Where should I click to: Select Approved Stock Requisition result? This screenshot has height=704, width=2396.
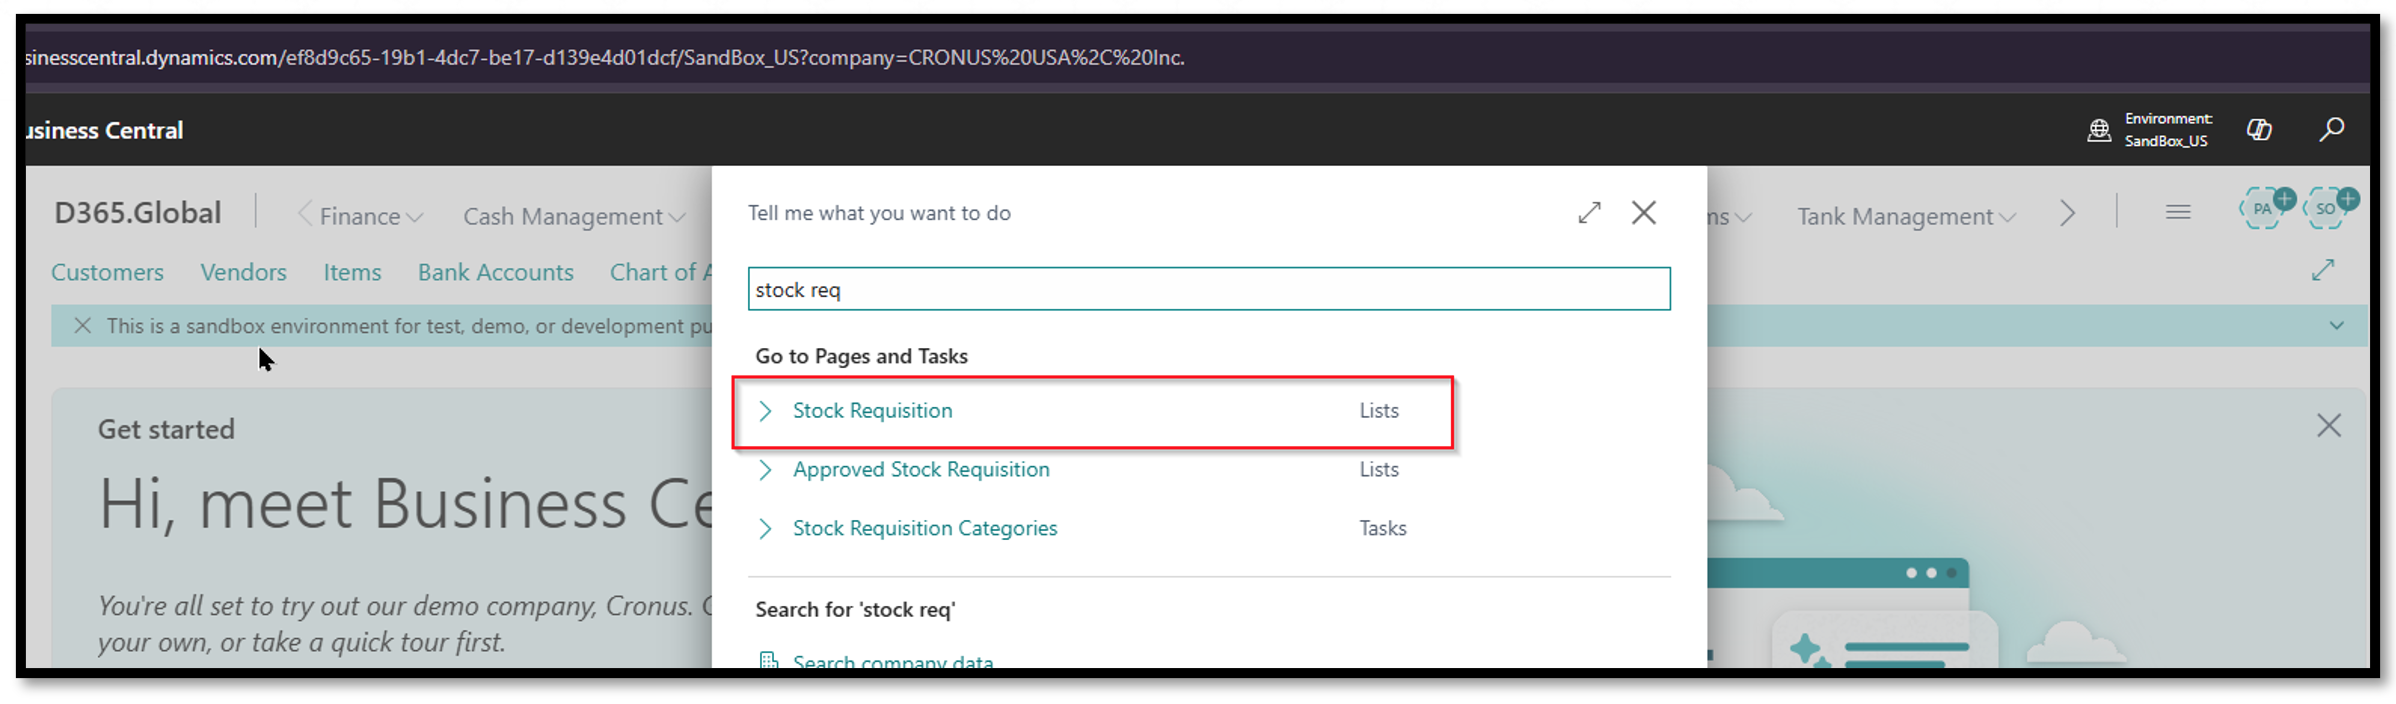coord(920,470)
